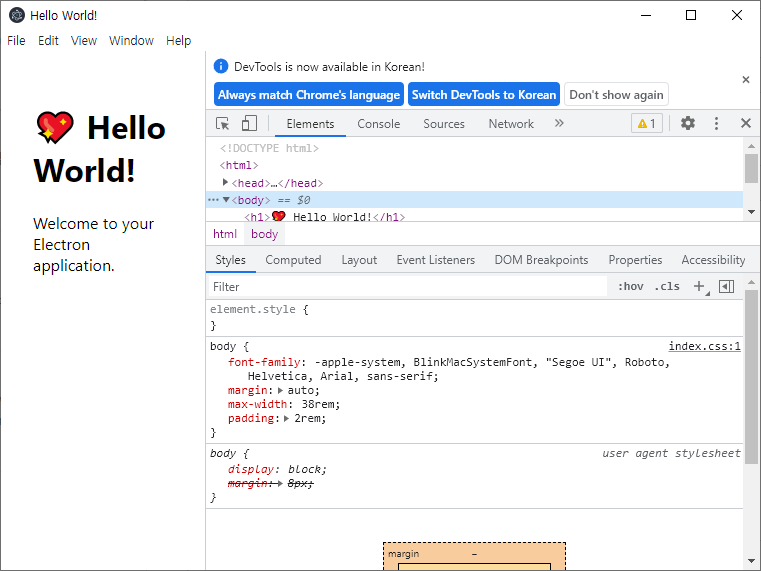Click the styles pane scrollbar thumb

click(751, 377)
